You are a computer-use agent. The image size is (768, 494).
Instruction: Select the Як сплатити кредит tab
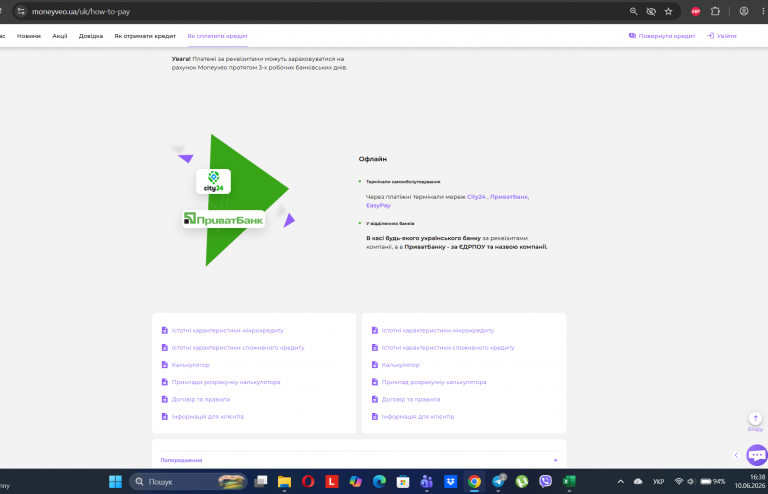click(x=217, y=36)
